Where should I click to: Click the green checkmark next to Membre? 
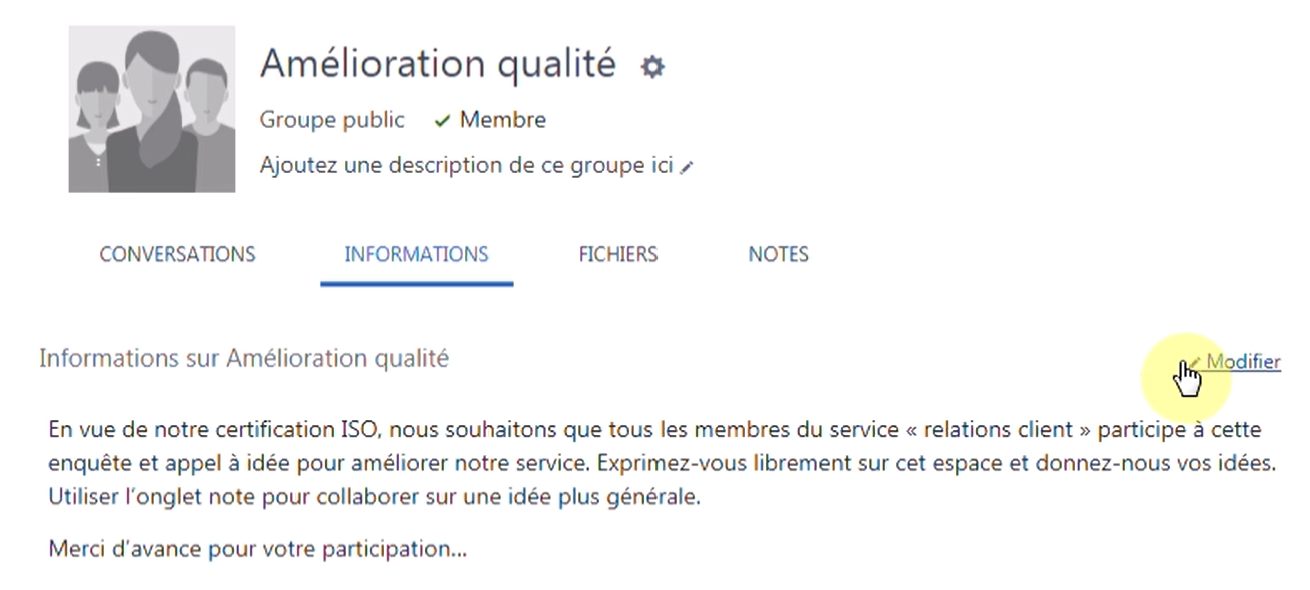pos(442,121)
